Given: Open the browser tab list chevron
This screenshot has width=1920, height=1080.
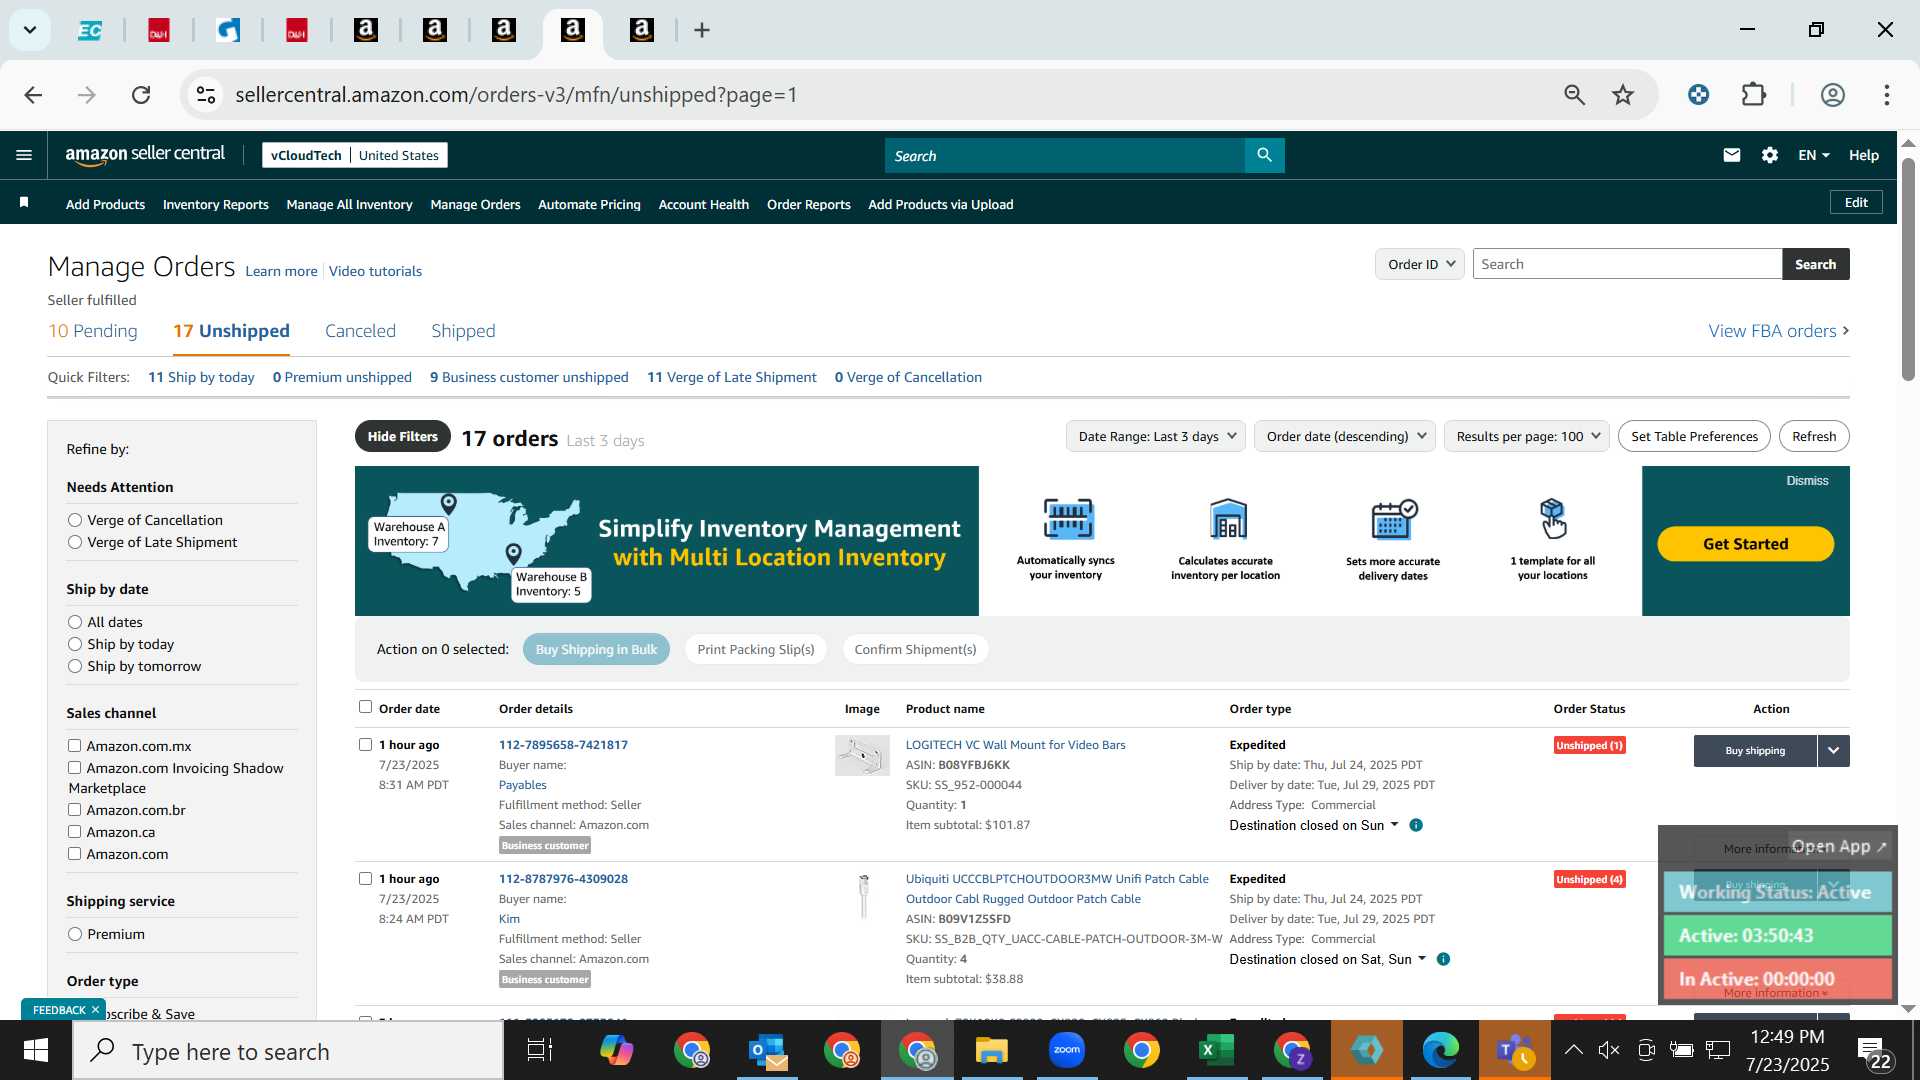Looking at the screenshot, I should [x=30, y=30].
